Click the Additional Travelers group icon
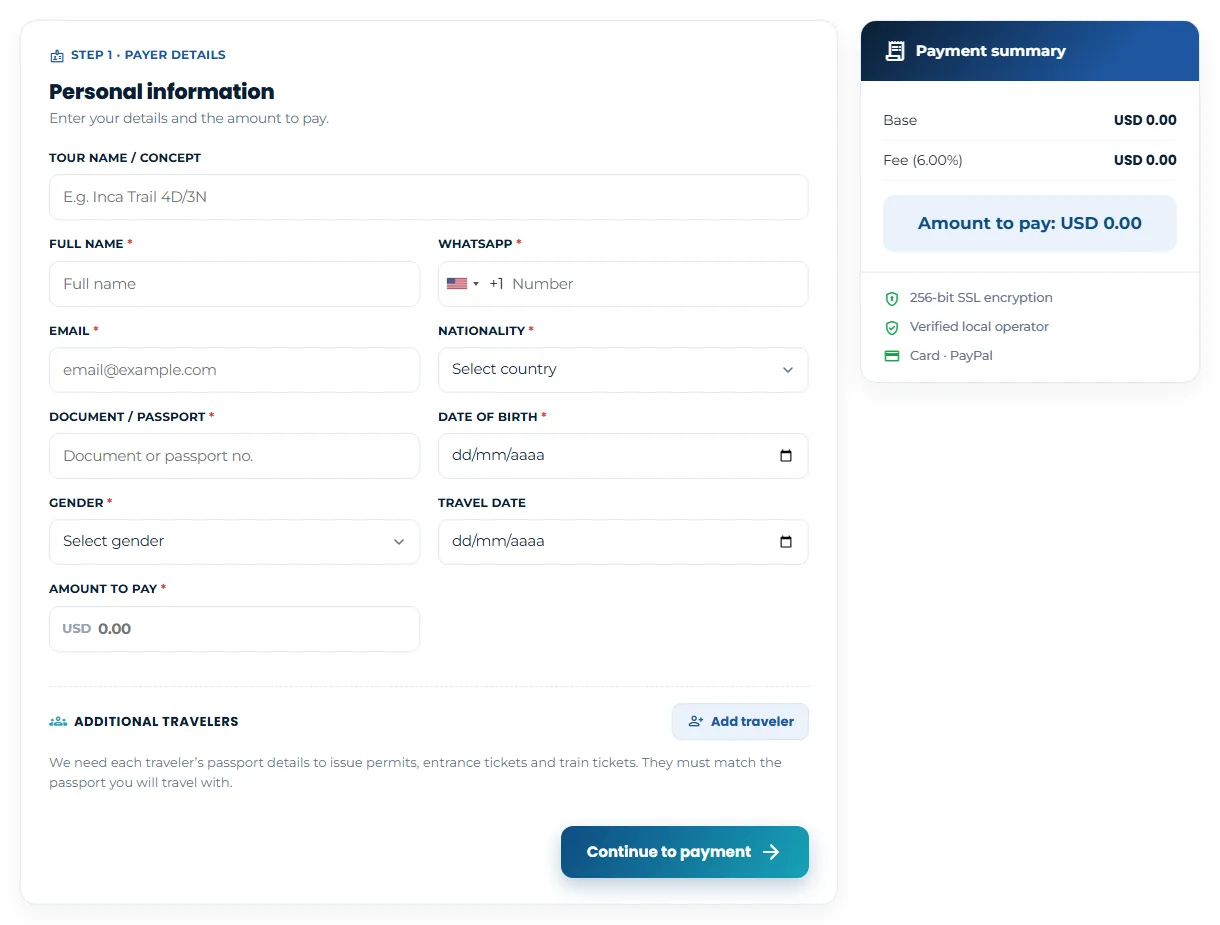Image resolution: width=1220 pixels, height=925 pixels. point(58,721)
